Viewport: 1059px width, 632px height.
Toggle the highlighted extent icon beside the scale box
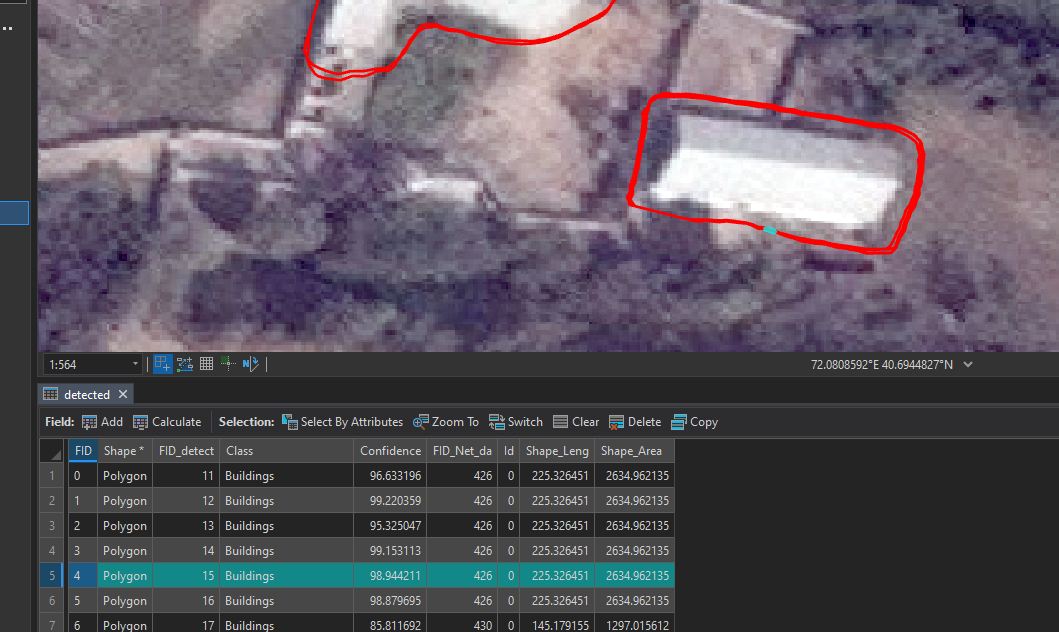pyautogui.click(x=162, y=363)
